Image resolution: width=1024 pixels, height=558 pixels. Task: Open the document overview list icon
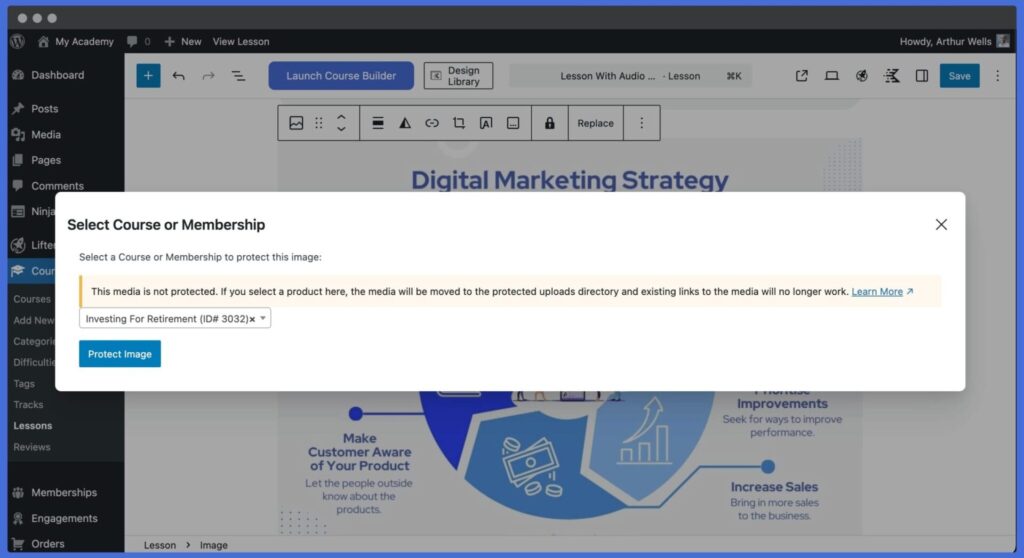point(238,76)
